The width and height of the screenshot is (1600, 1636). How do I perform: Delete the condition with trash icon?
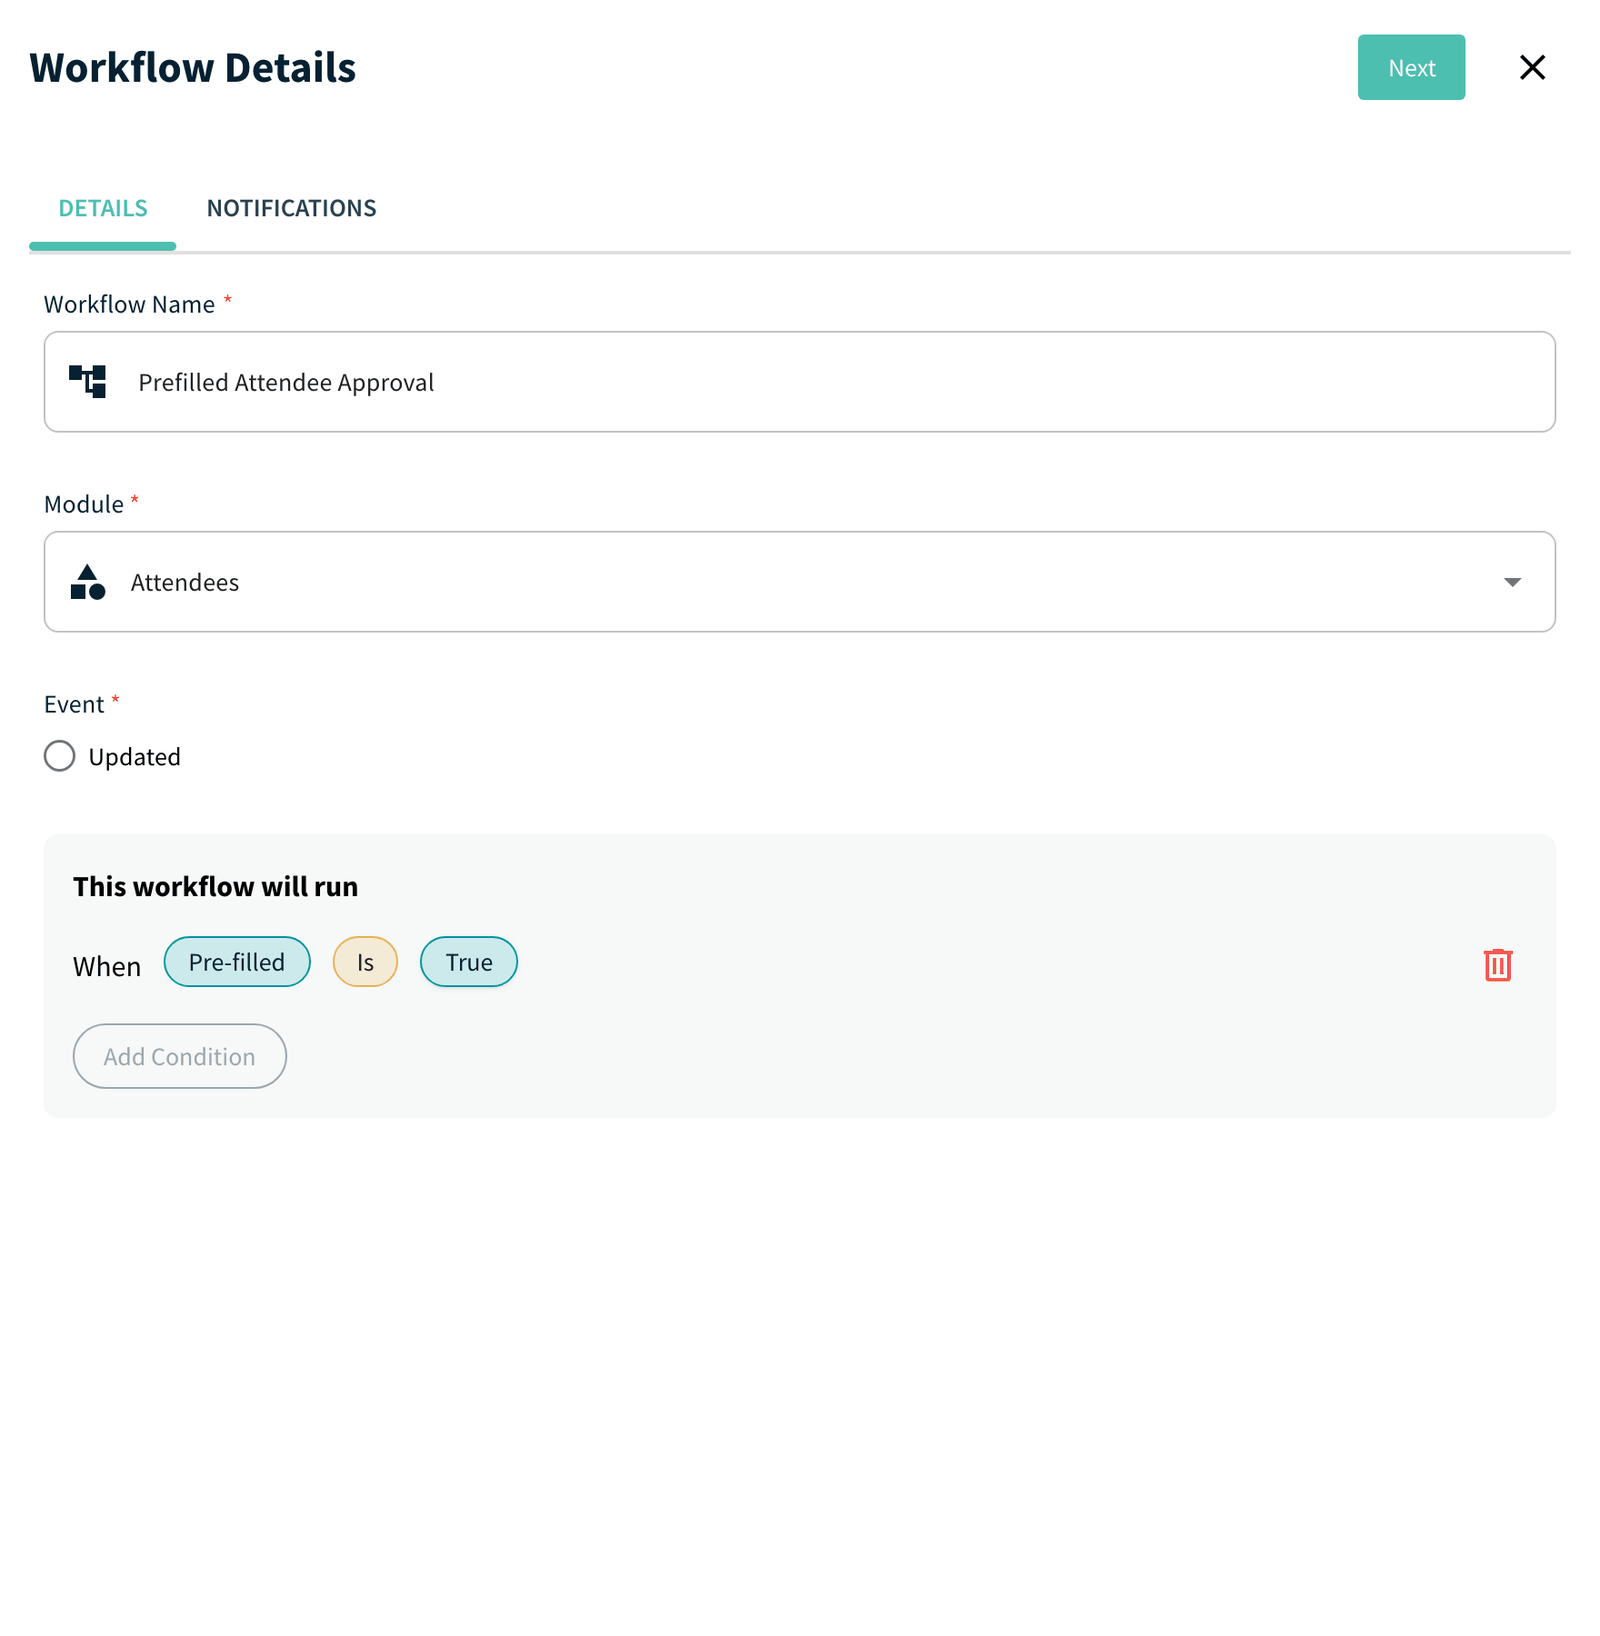(x=1498, y=965)
